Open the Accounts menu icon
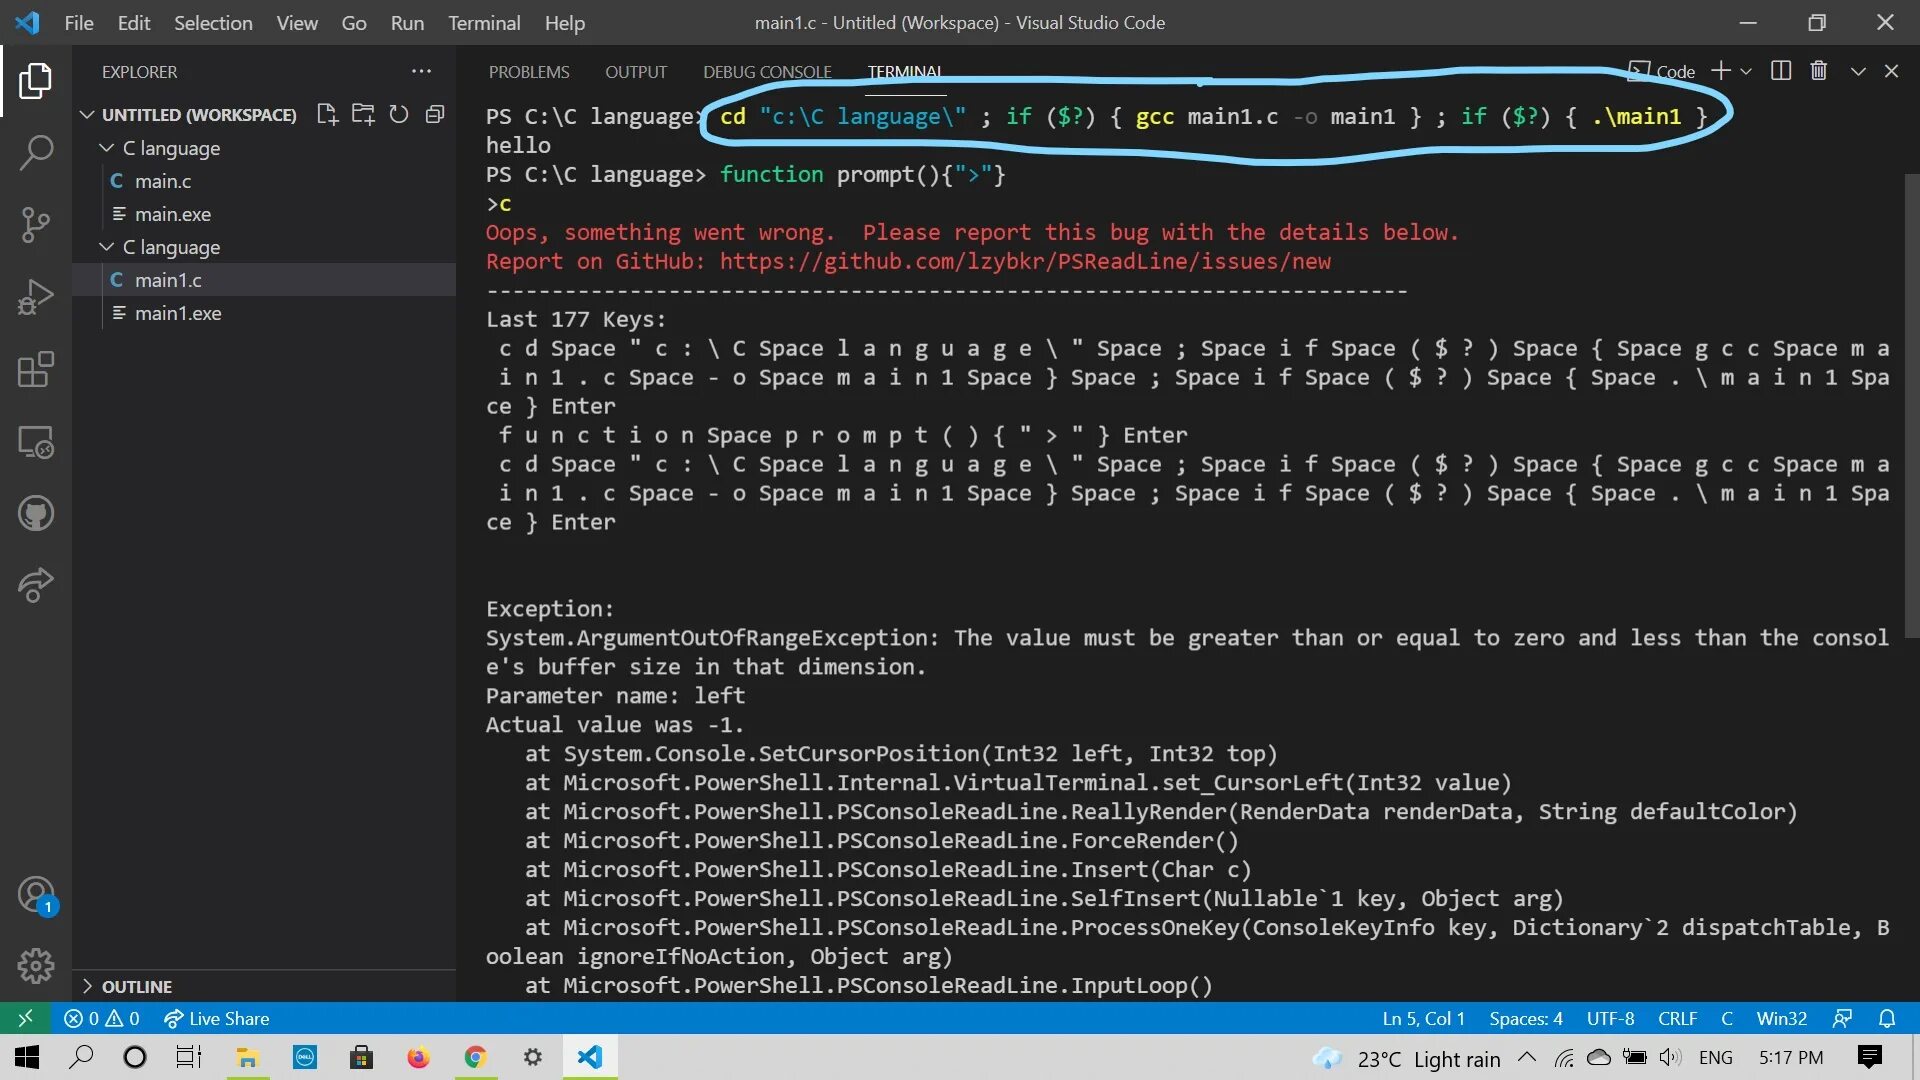 (35, 894)
